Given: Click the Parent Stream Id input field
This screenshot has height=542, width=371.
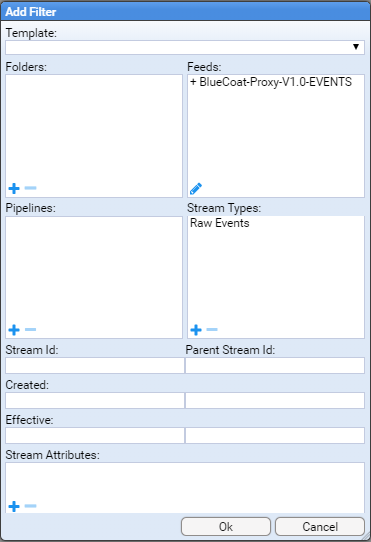Looking at the screenshot, I should 275,365.
